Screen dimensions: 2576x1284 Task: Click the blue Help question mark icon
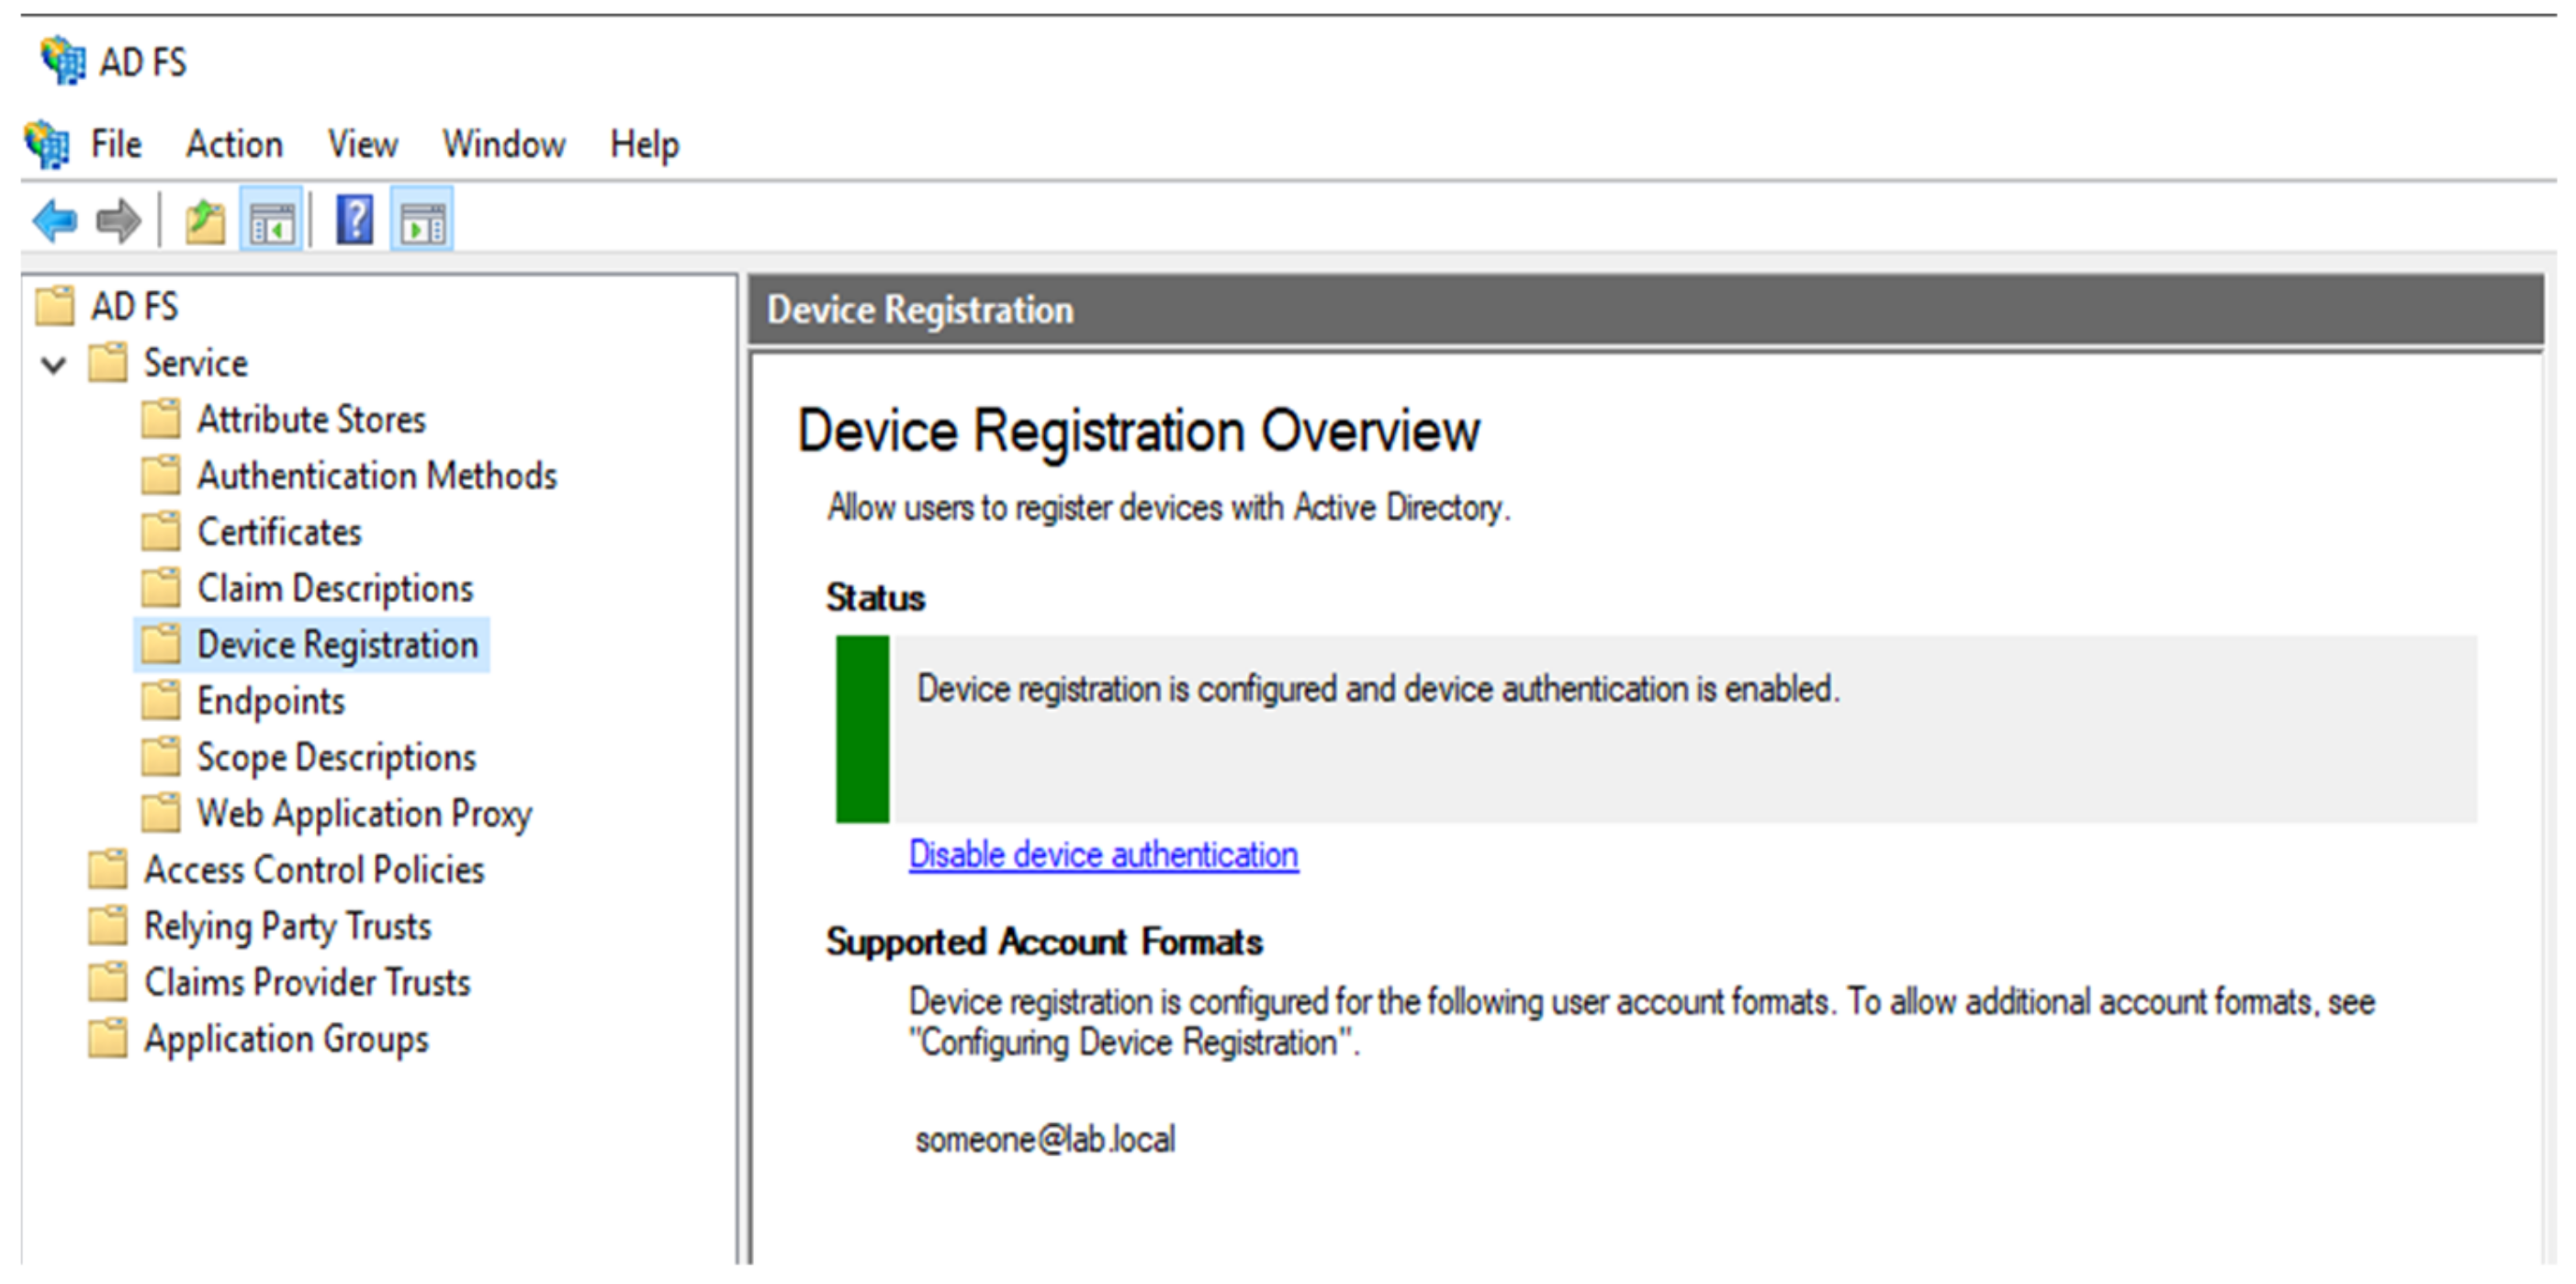(x=355, y=220)
